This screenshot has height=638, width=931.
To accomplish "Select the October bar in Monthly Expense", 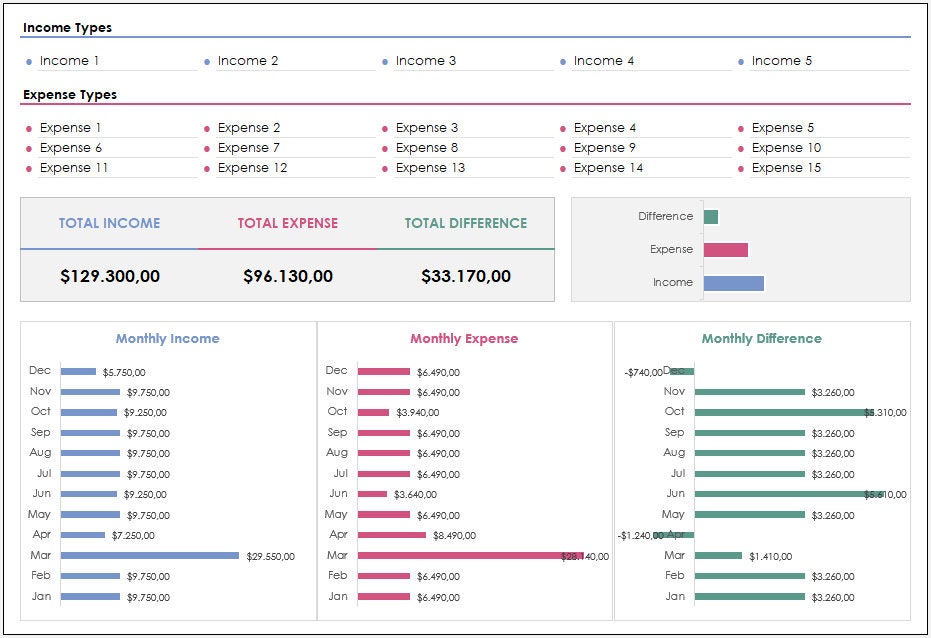I will pyautogui.click(x=373, y=412).
